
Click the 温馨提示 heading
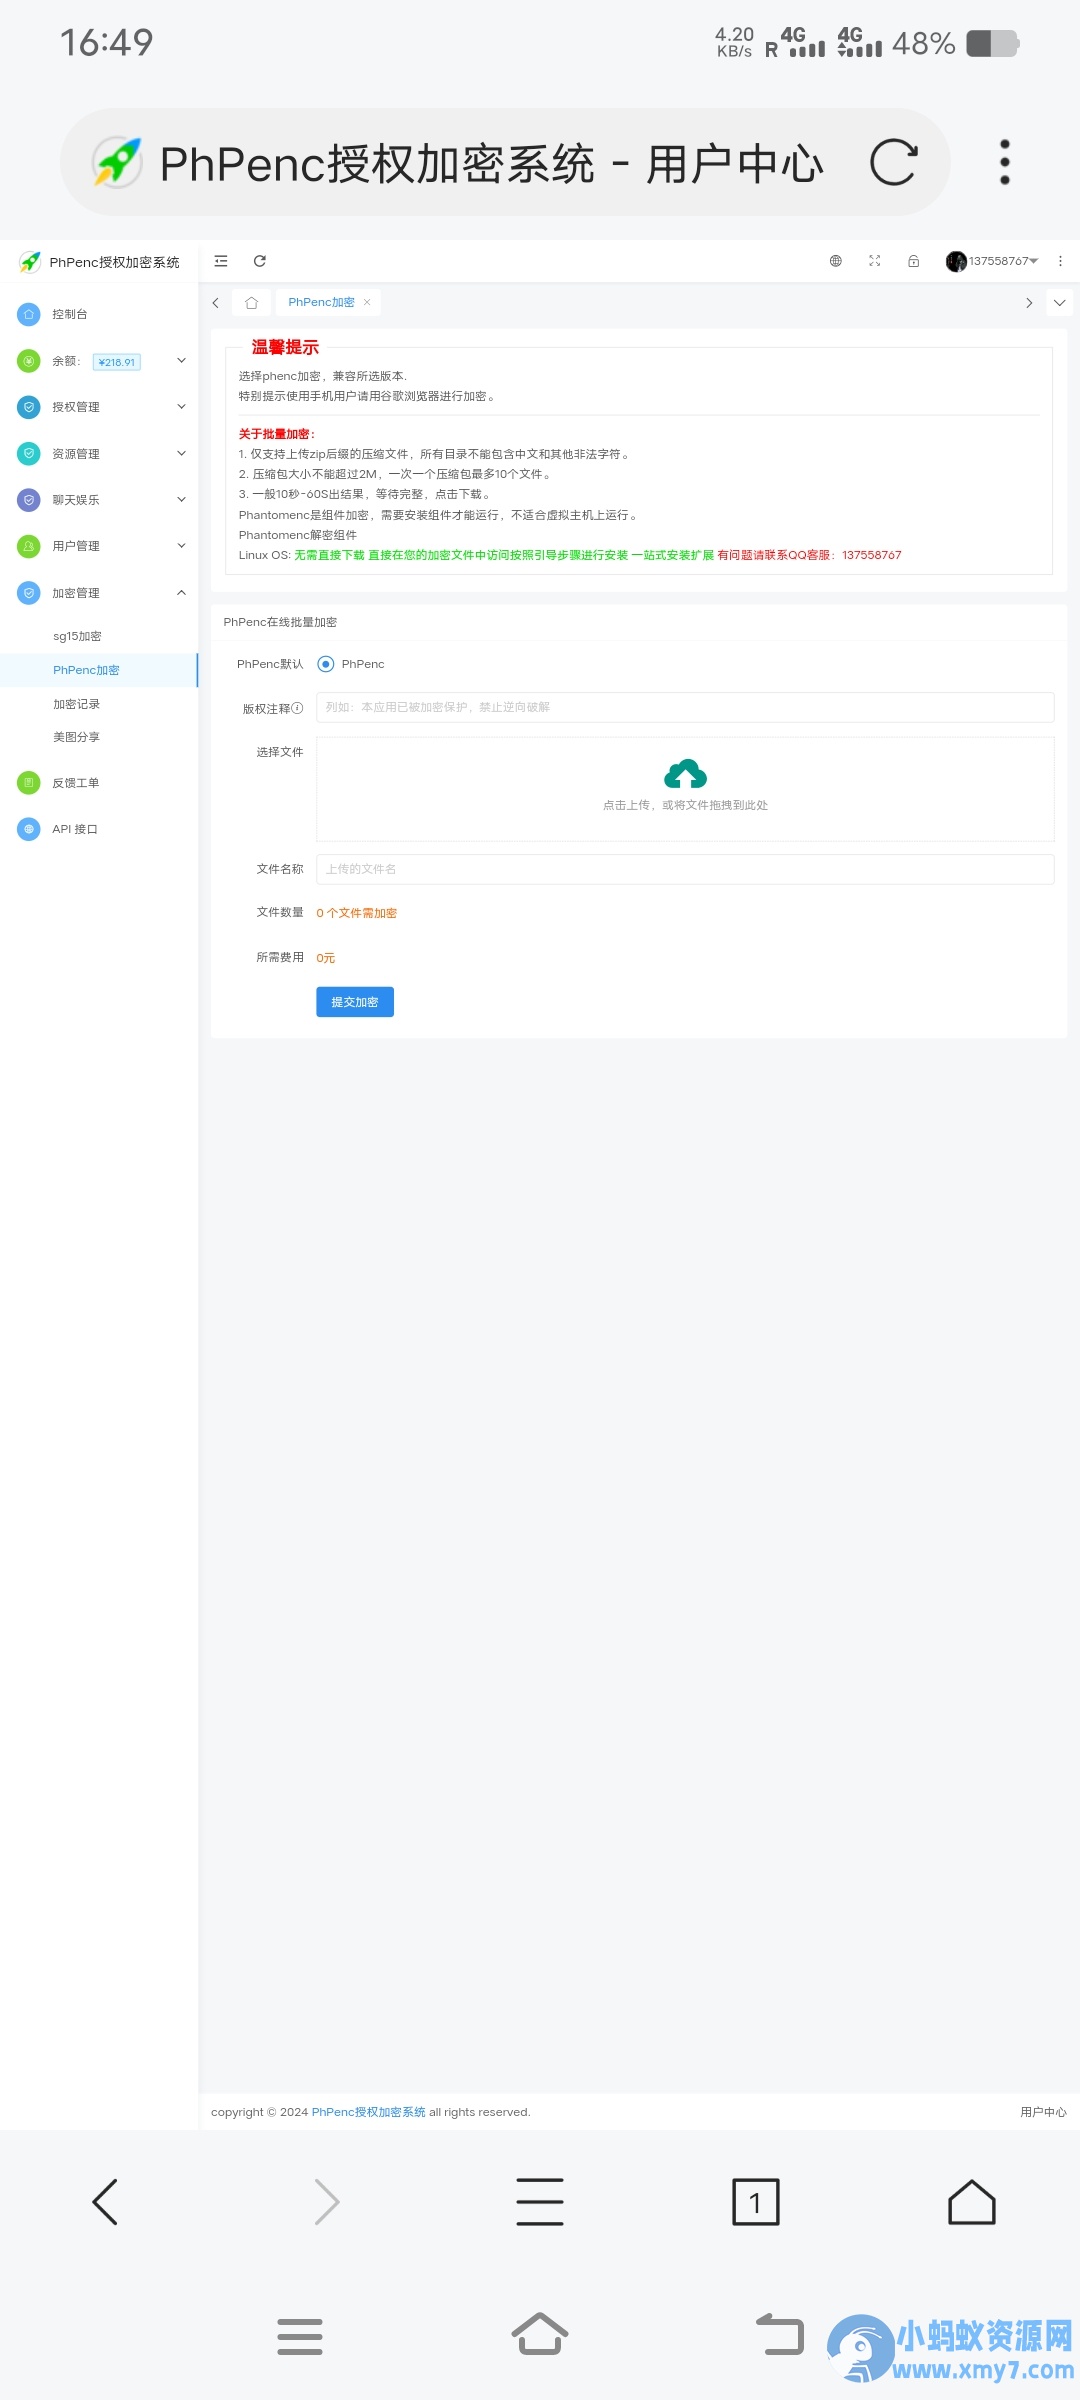coord(285,347)
